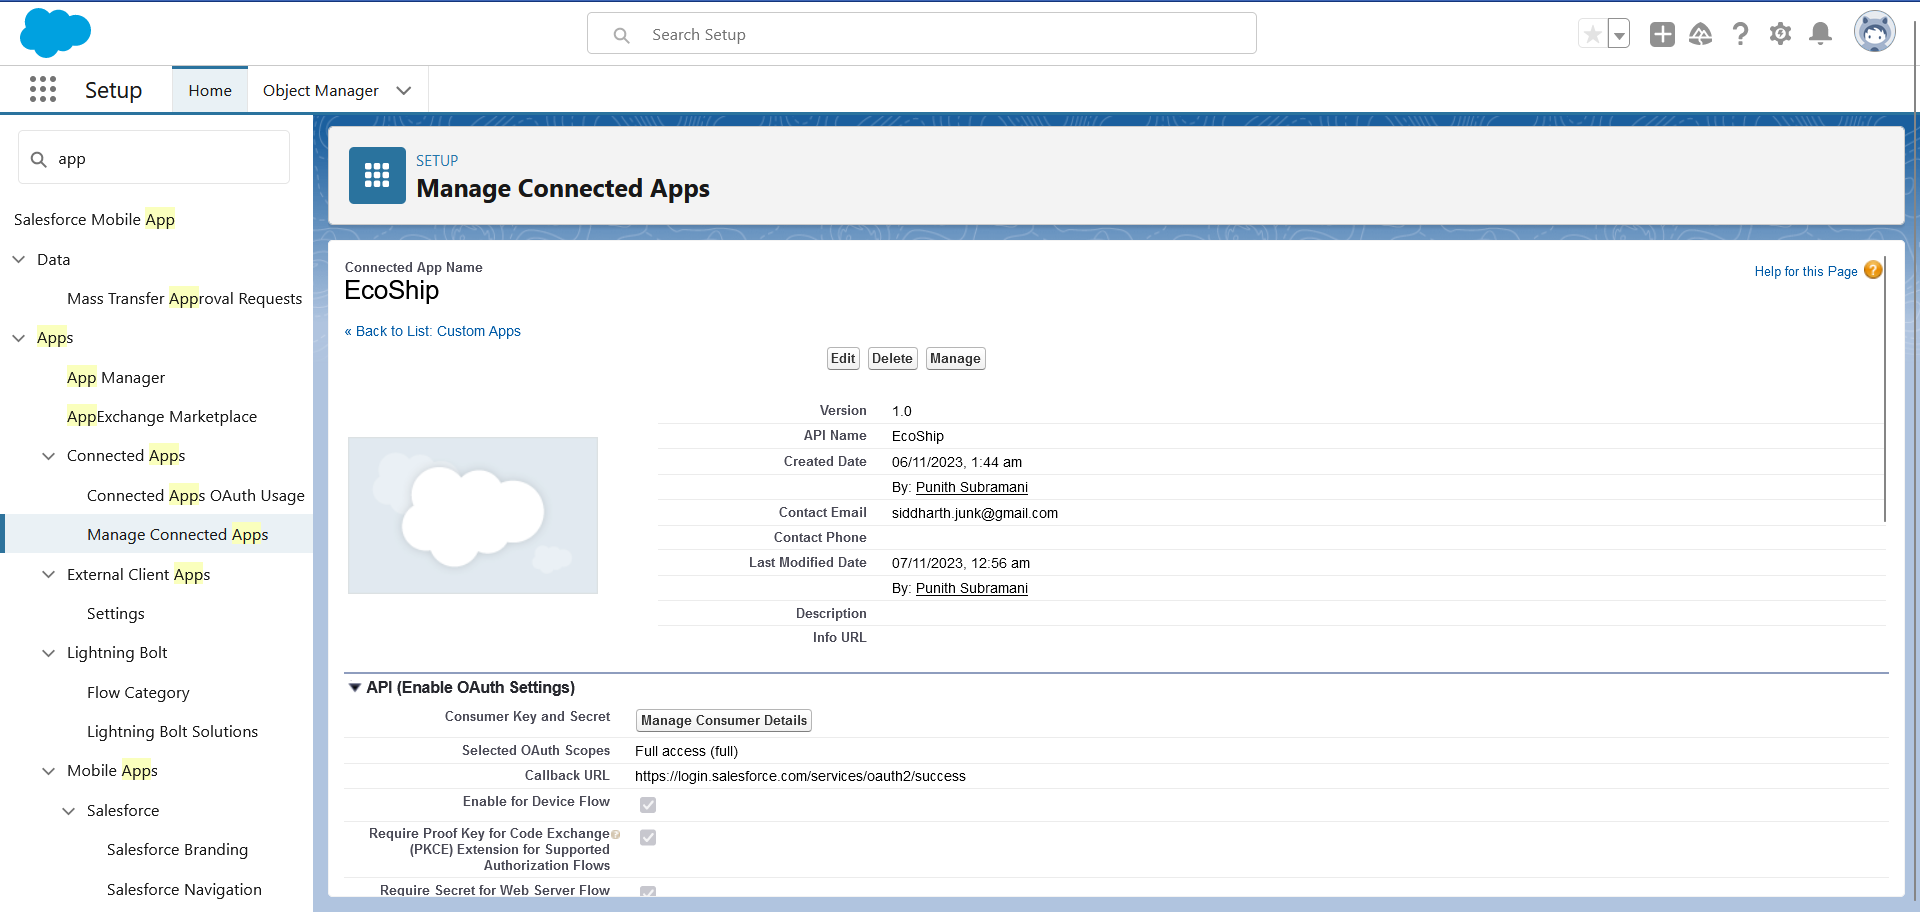This screenshot has width=1920, height=912.
Task: Click the Manage Consumer Details button
Action: 724,721
